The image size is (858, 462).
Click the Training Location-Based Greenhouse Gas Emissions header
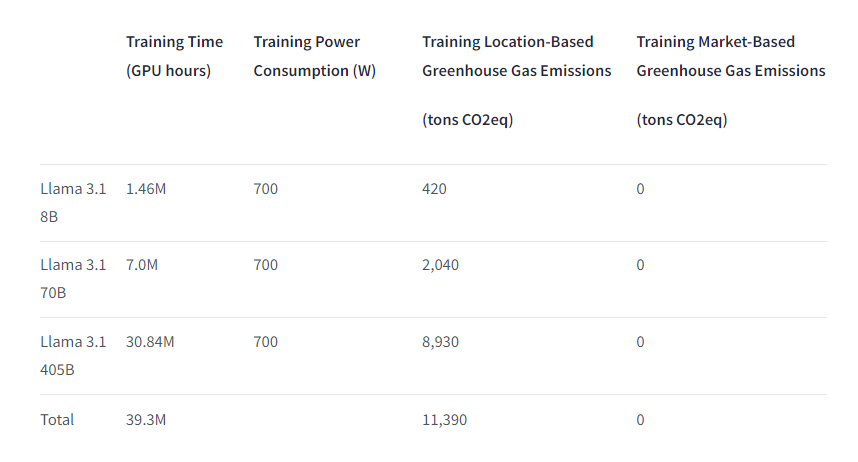pyautogui.click(x=516, y=56)
